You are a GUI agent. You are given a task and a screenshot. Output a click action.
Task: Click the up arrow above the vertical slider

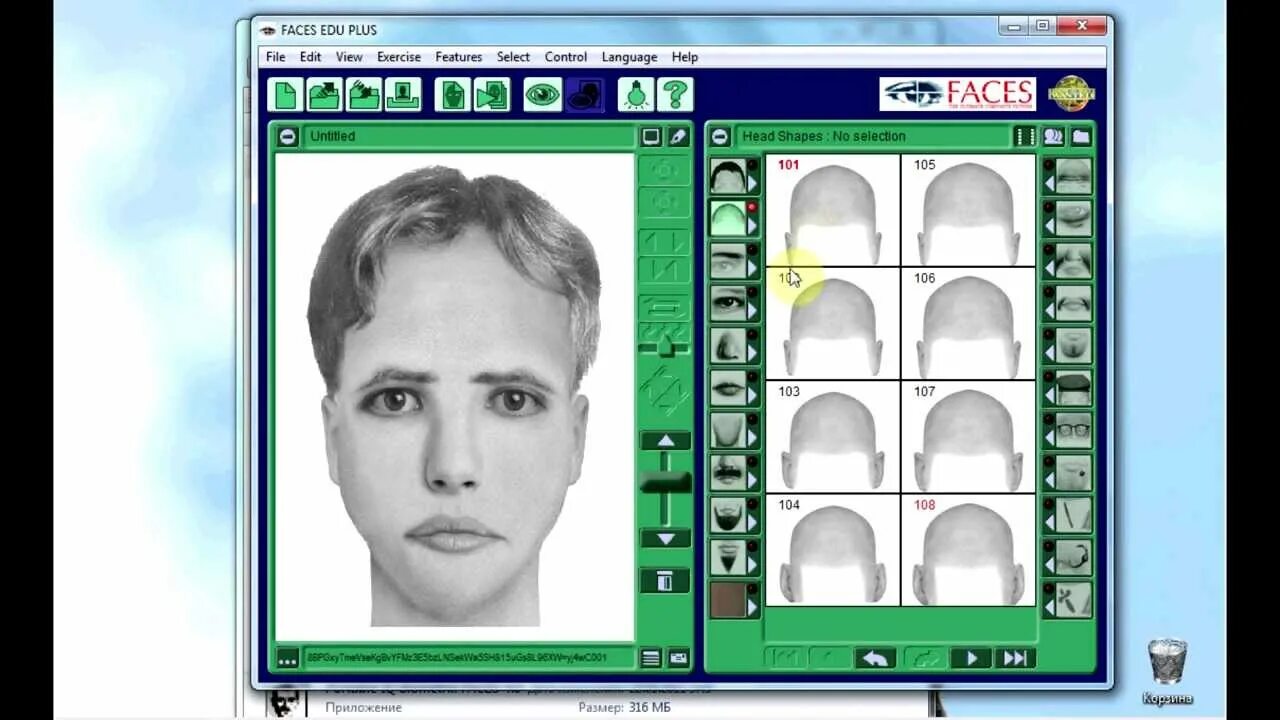665,441
